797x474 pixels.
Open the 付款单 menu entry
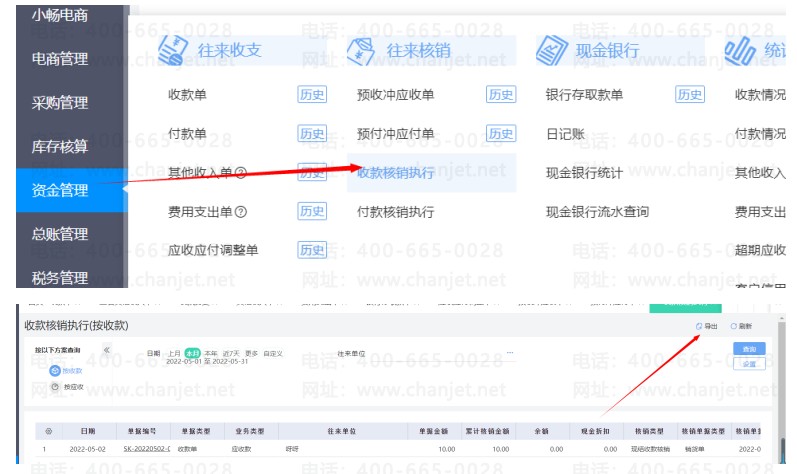(x=187, y=134)
